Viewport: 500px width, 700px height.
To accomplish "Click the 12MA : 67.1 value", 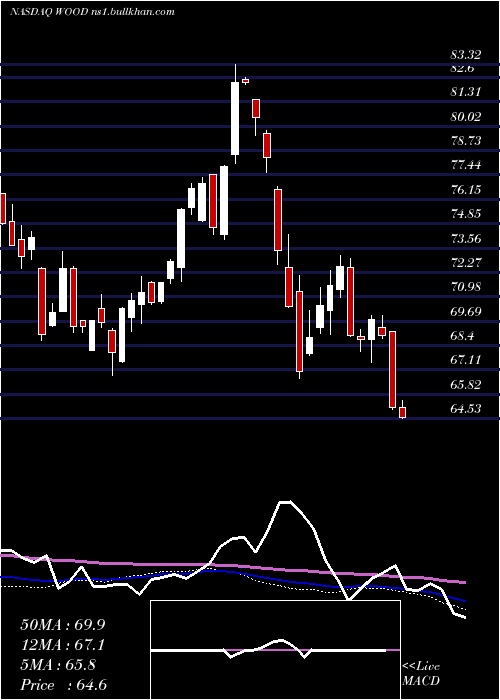I will coord(63,645).
